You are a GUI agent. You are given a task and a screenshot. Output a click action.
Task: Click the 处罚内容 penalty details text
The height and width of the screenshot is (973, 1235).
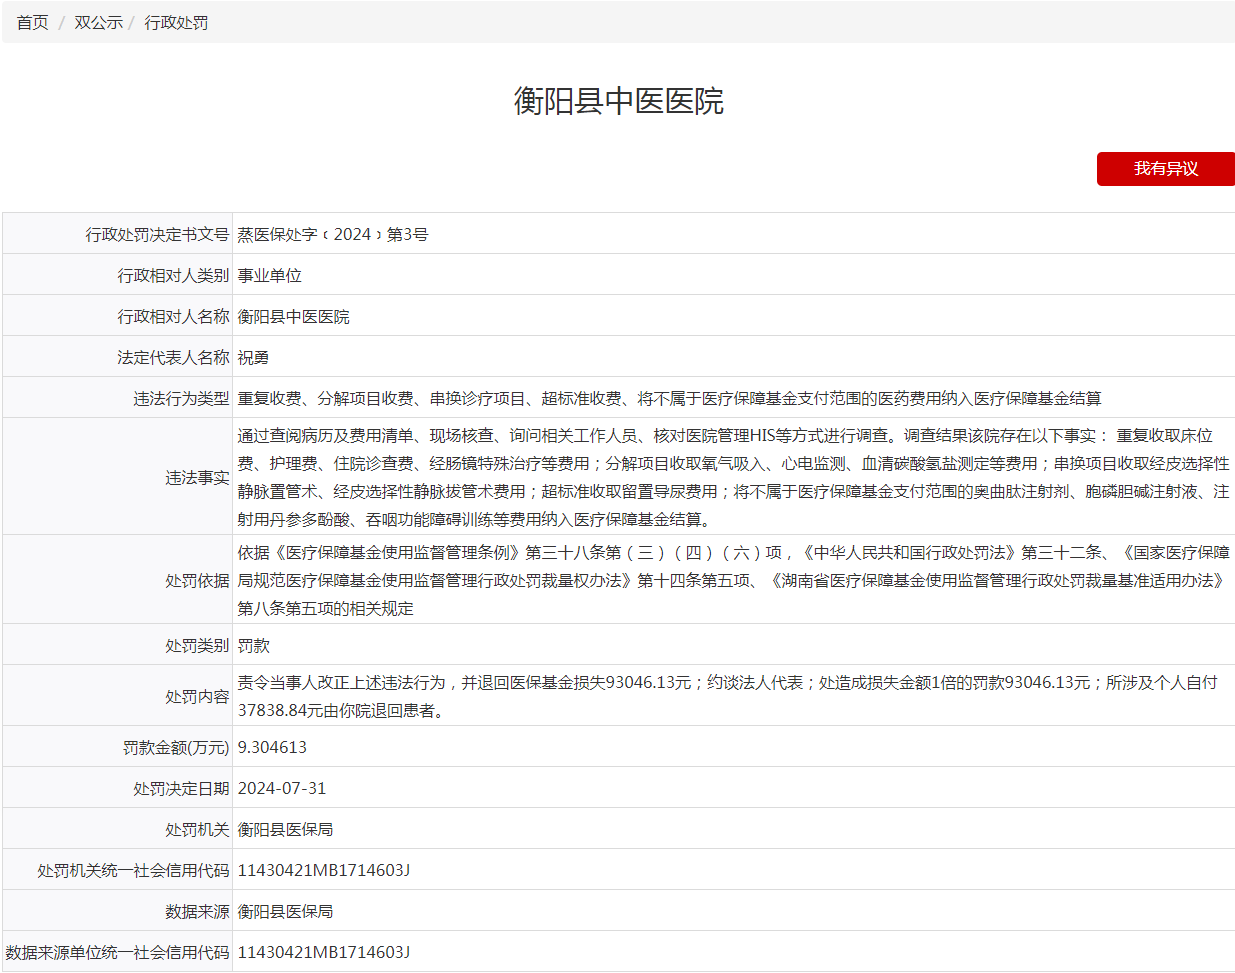click(726, 696)
